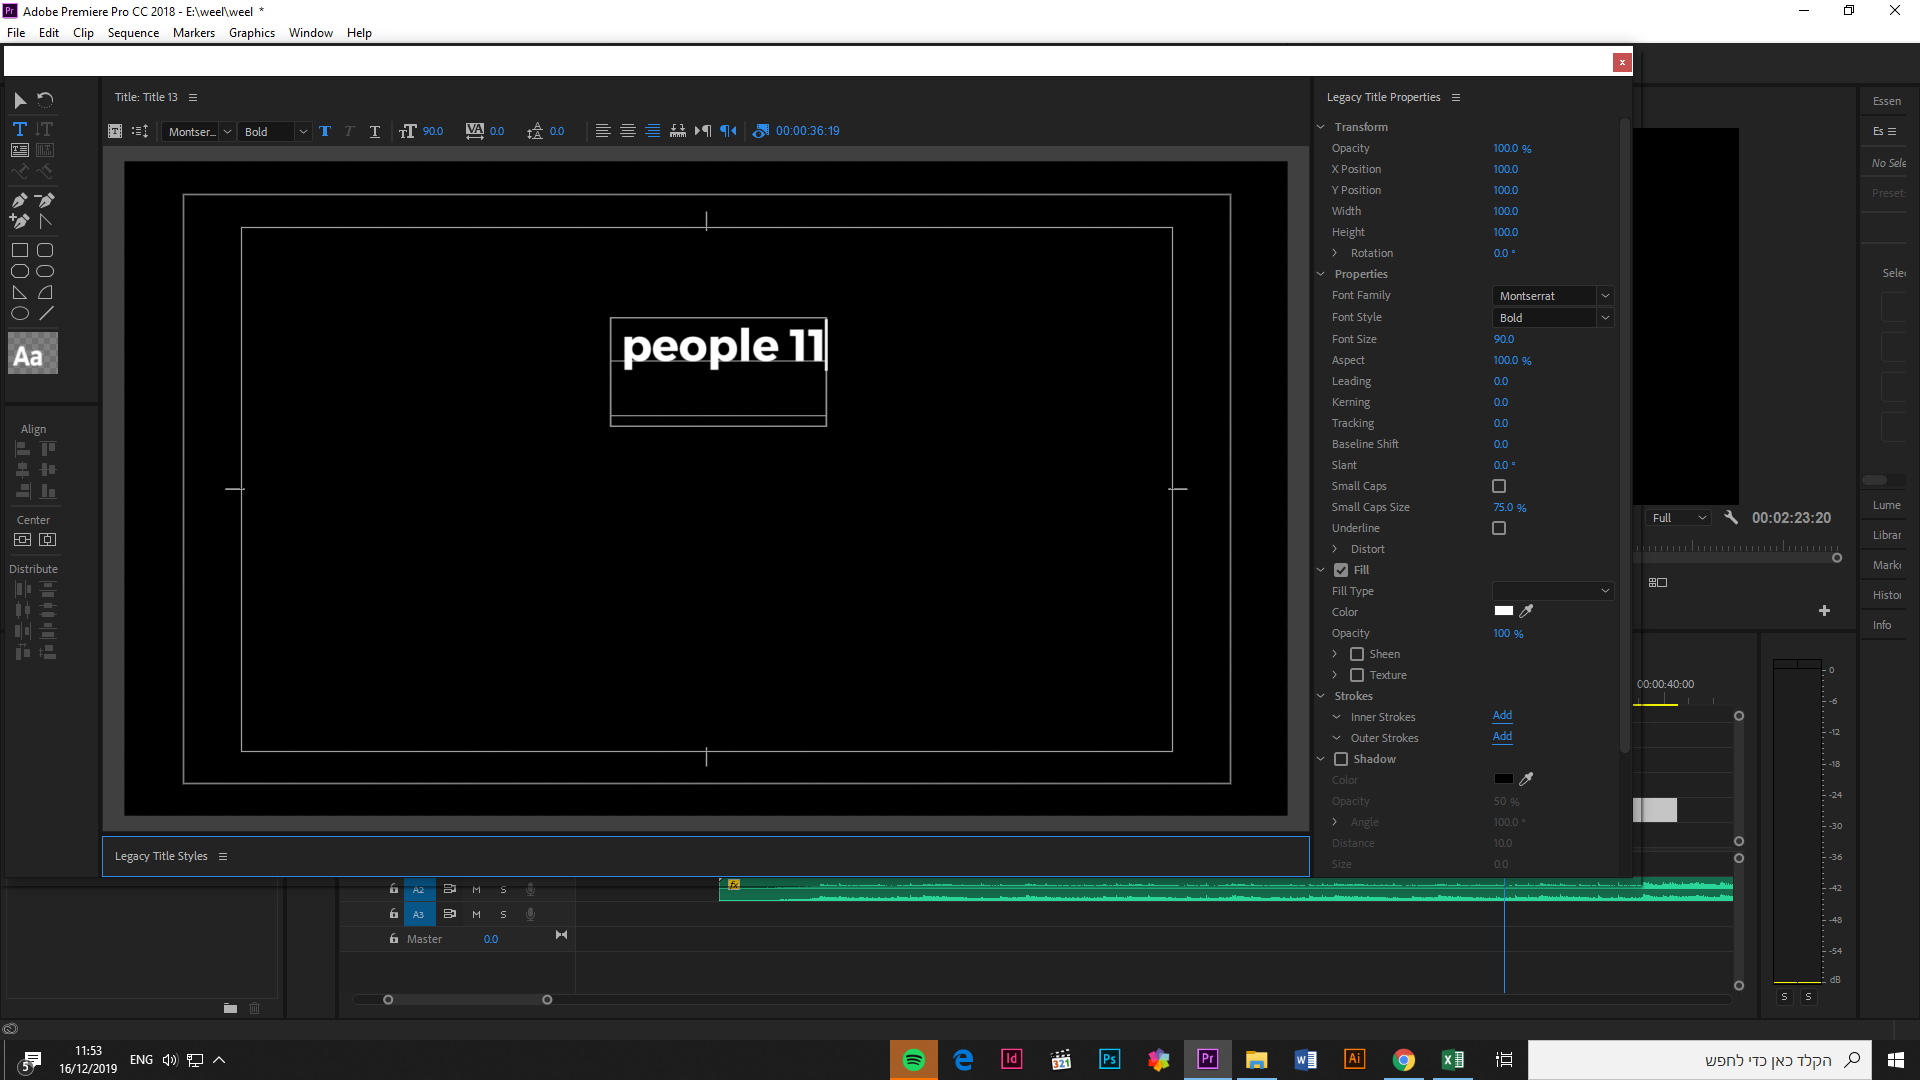Select the Vertical Type tool
The width and height of the screenshot is (1920, 1080).
coord(44,129)
